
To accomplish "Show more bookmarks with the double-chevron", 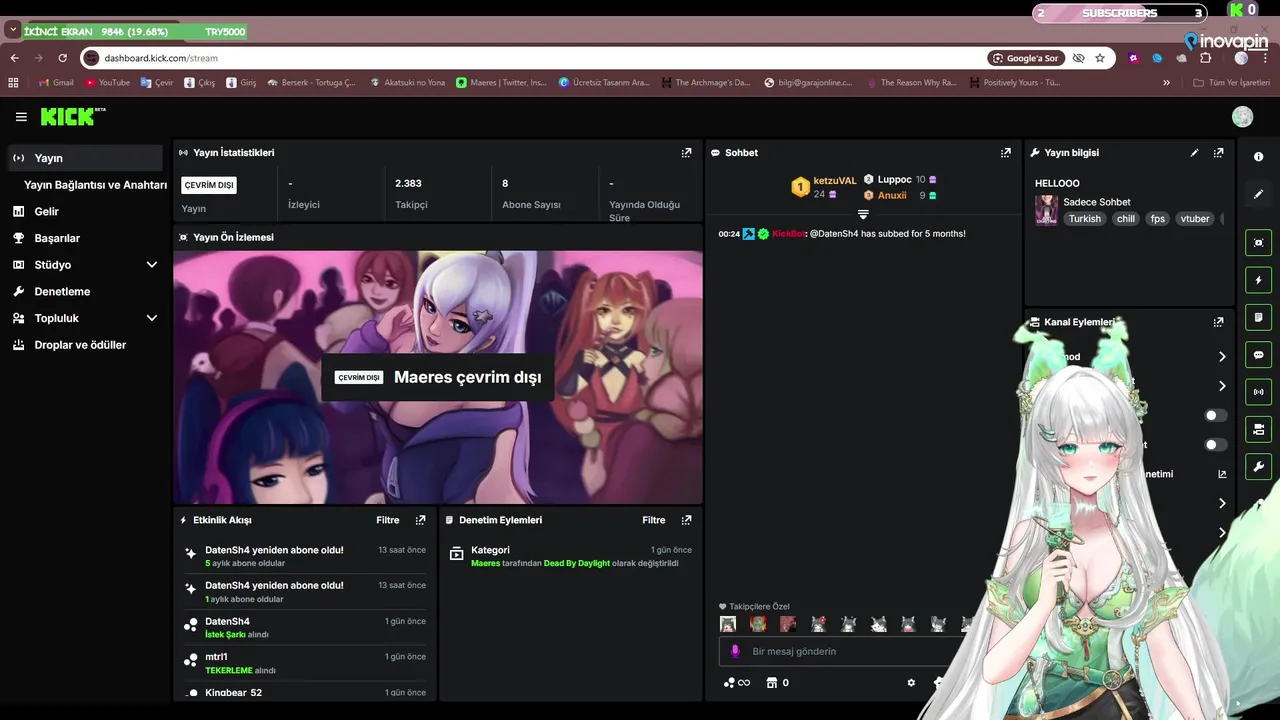I will (1166, 82).
